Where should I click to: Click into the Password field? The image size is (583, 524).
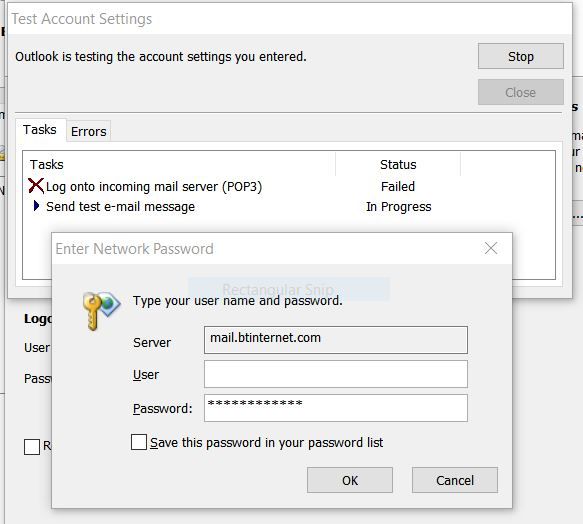click(x=336, y=408)
